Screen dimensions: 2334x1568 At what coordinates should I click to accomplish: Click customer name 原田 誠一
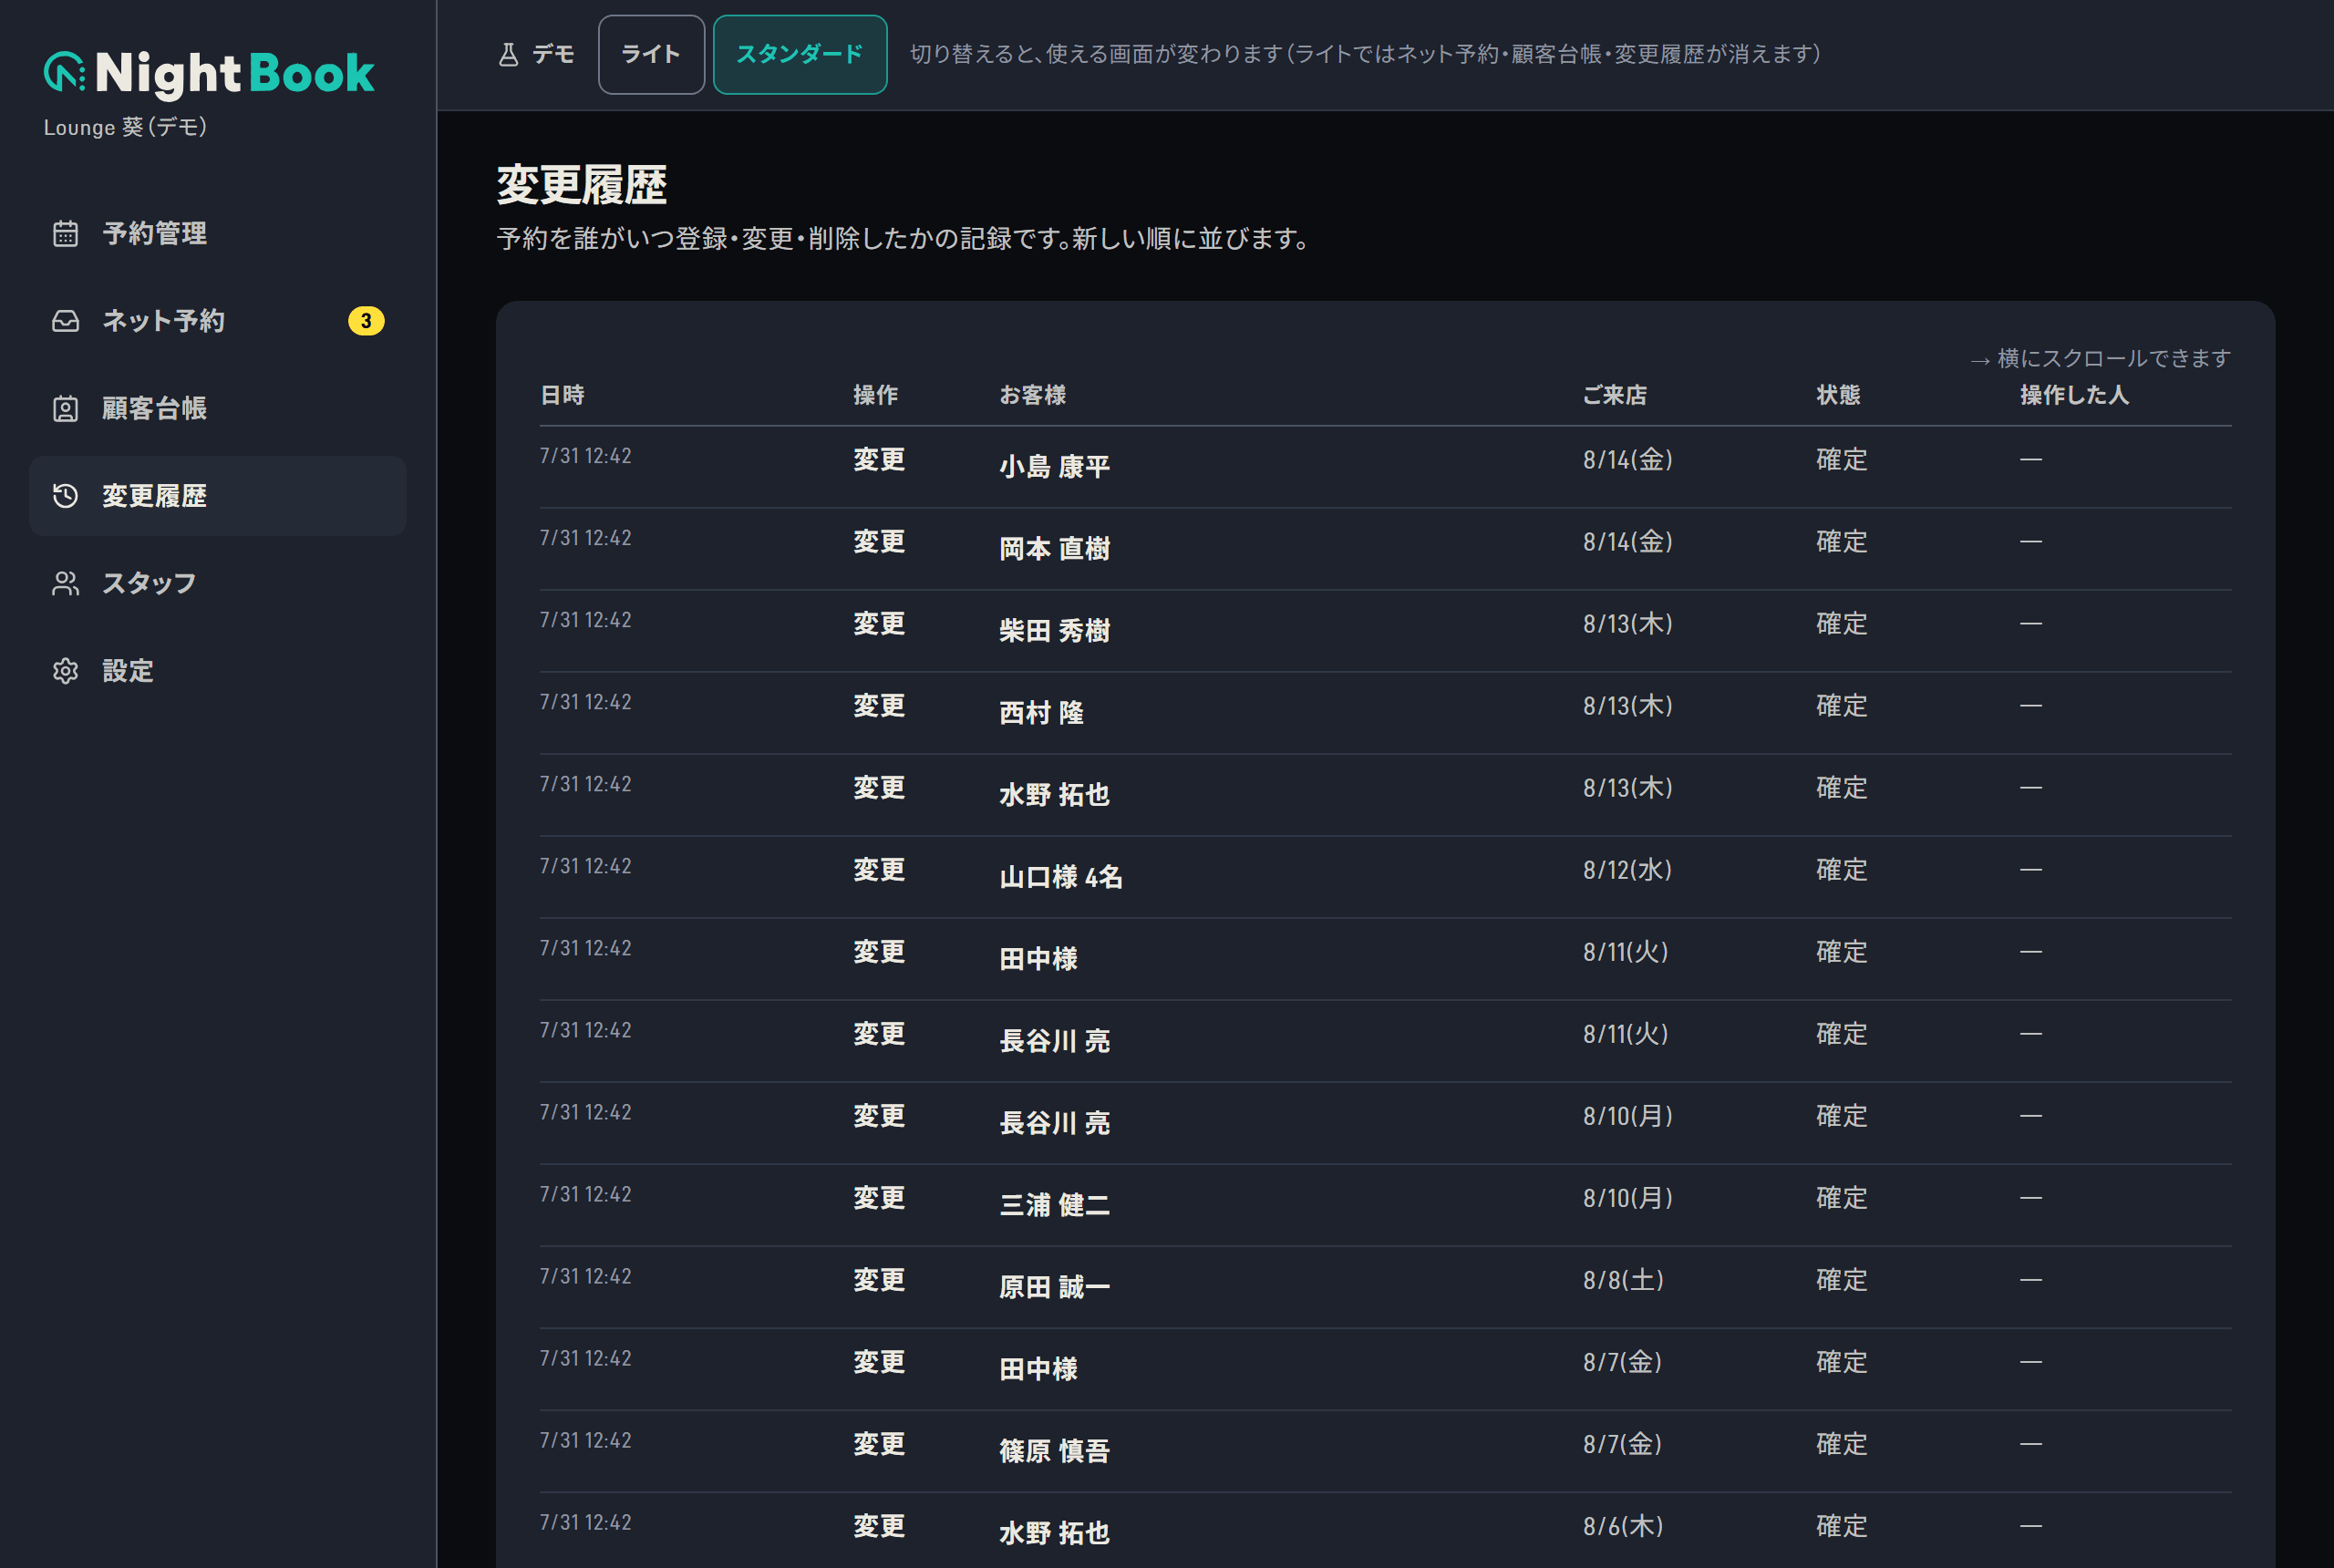click(1054, 1287)
